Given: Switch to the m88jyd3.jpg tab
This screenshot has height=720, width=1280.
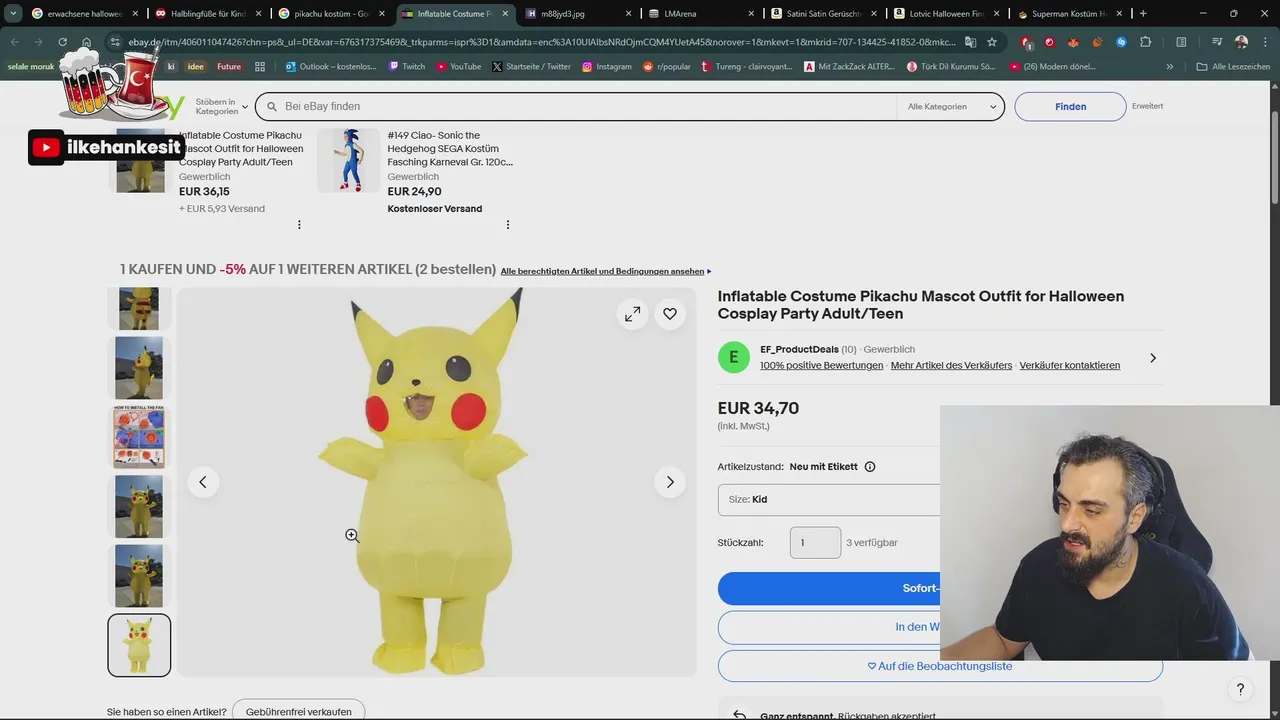Looking at the screenshot, I should coord(578,14).
